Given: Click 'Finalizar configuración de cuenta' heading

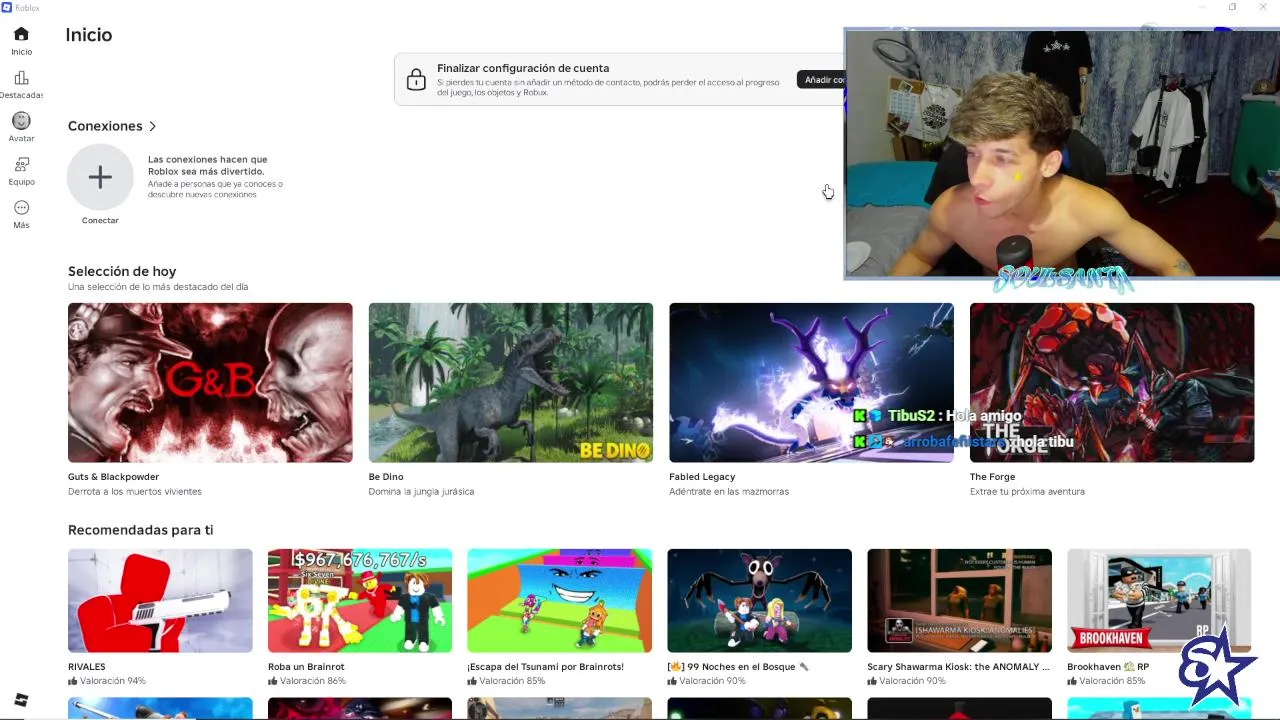Looking at the screenshot, I should (523, 68).
